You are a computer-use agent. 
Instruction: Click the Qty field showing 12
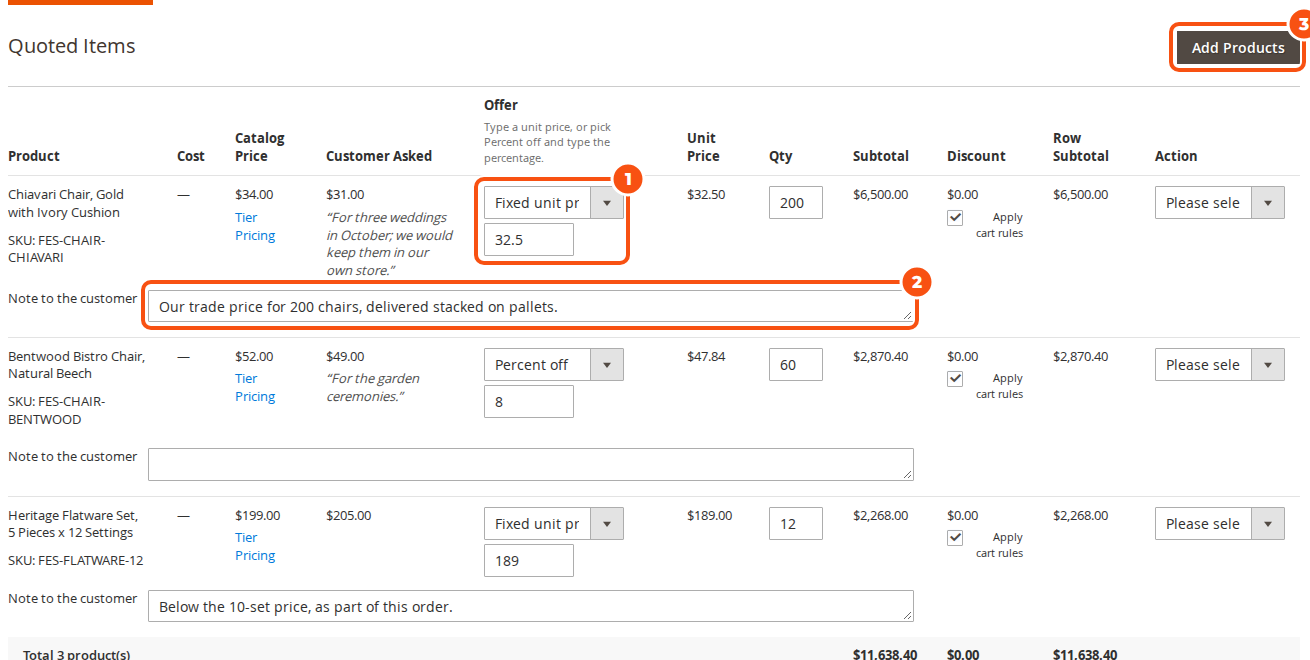[796, 524]
